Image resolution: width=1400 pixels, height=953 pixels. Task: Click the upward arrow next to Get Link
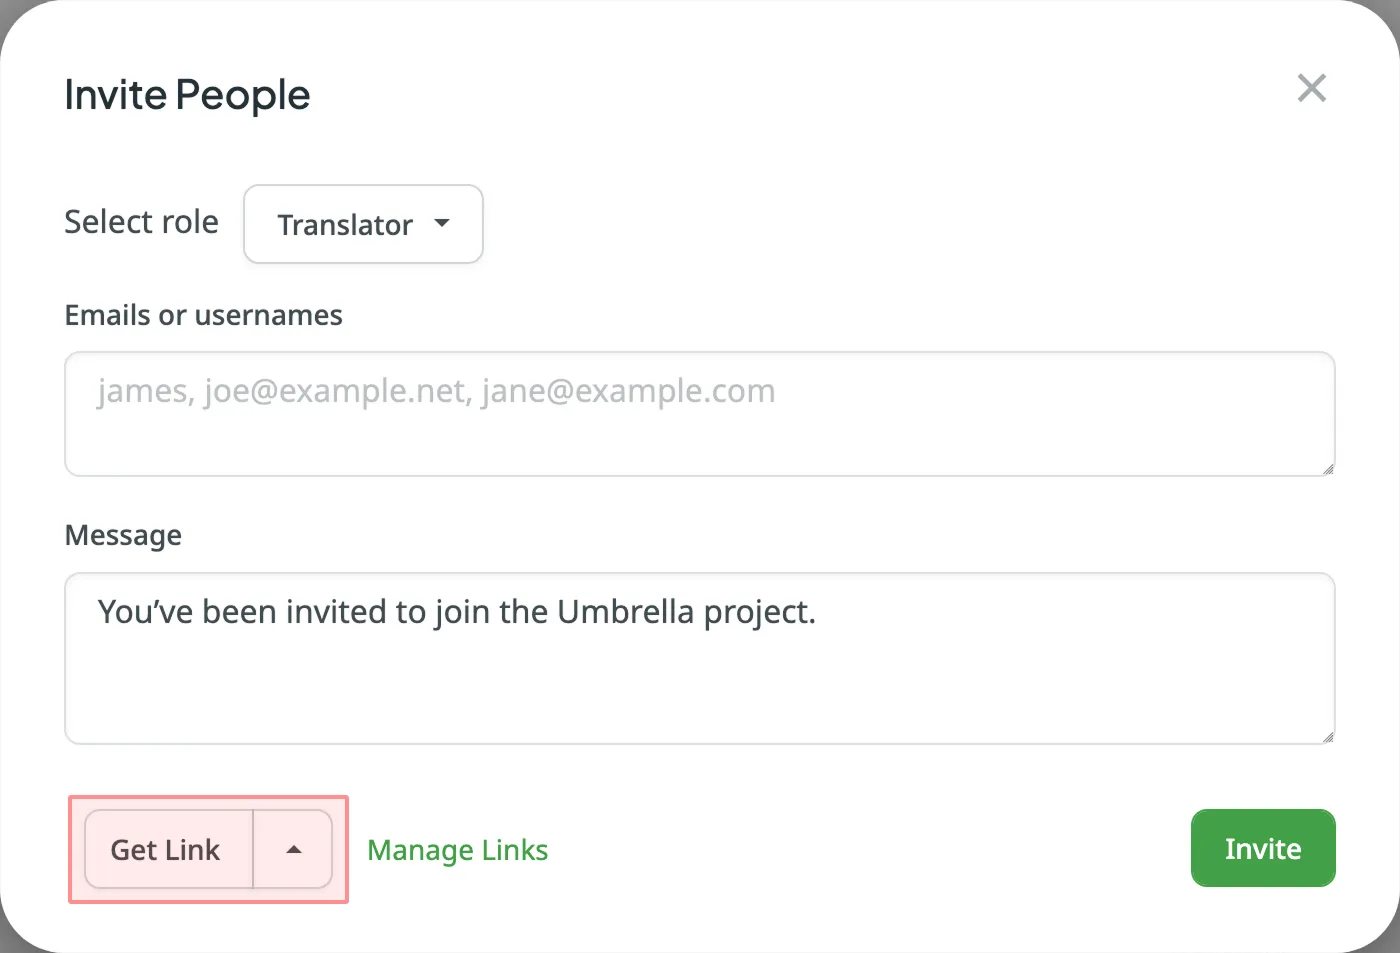(293, 848)
